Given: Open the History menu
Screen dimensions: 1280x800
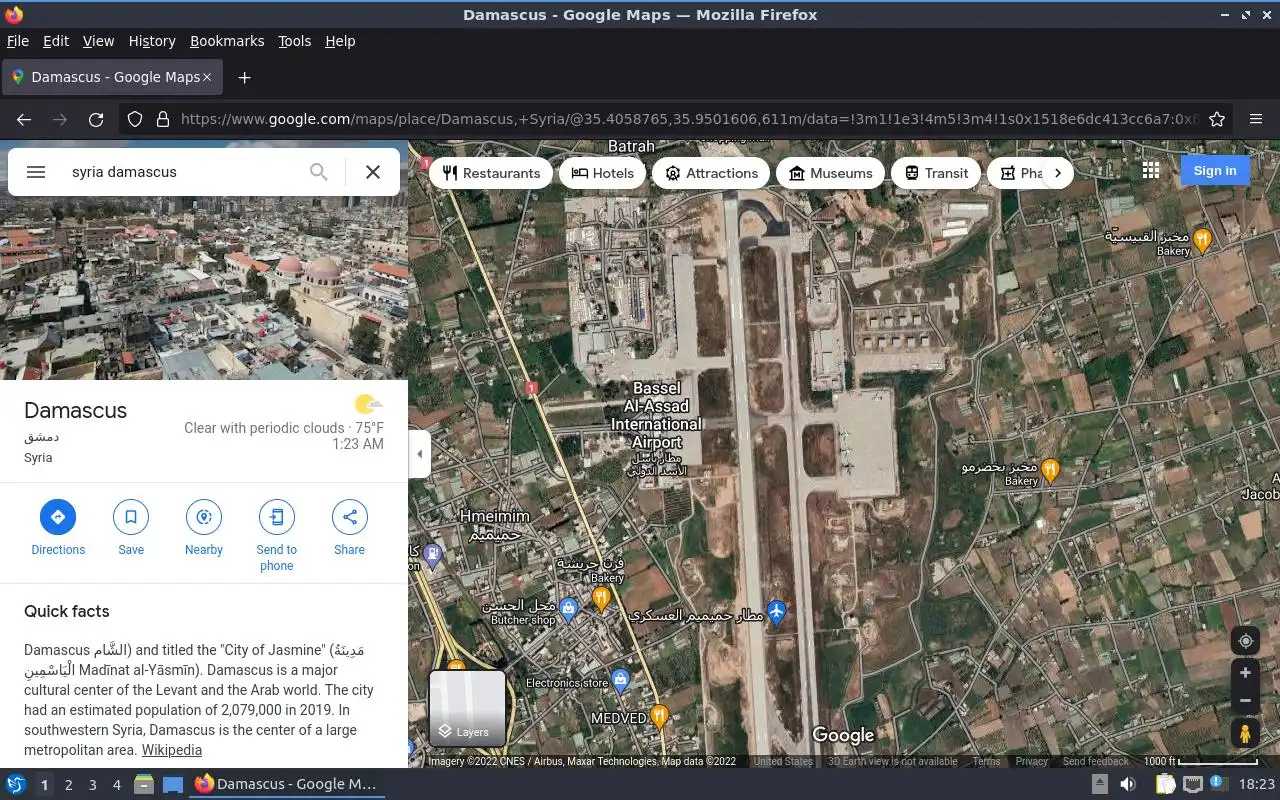Looking at the screenshot, I should pos(152,41).
